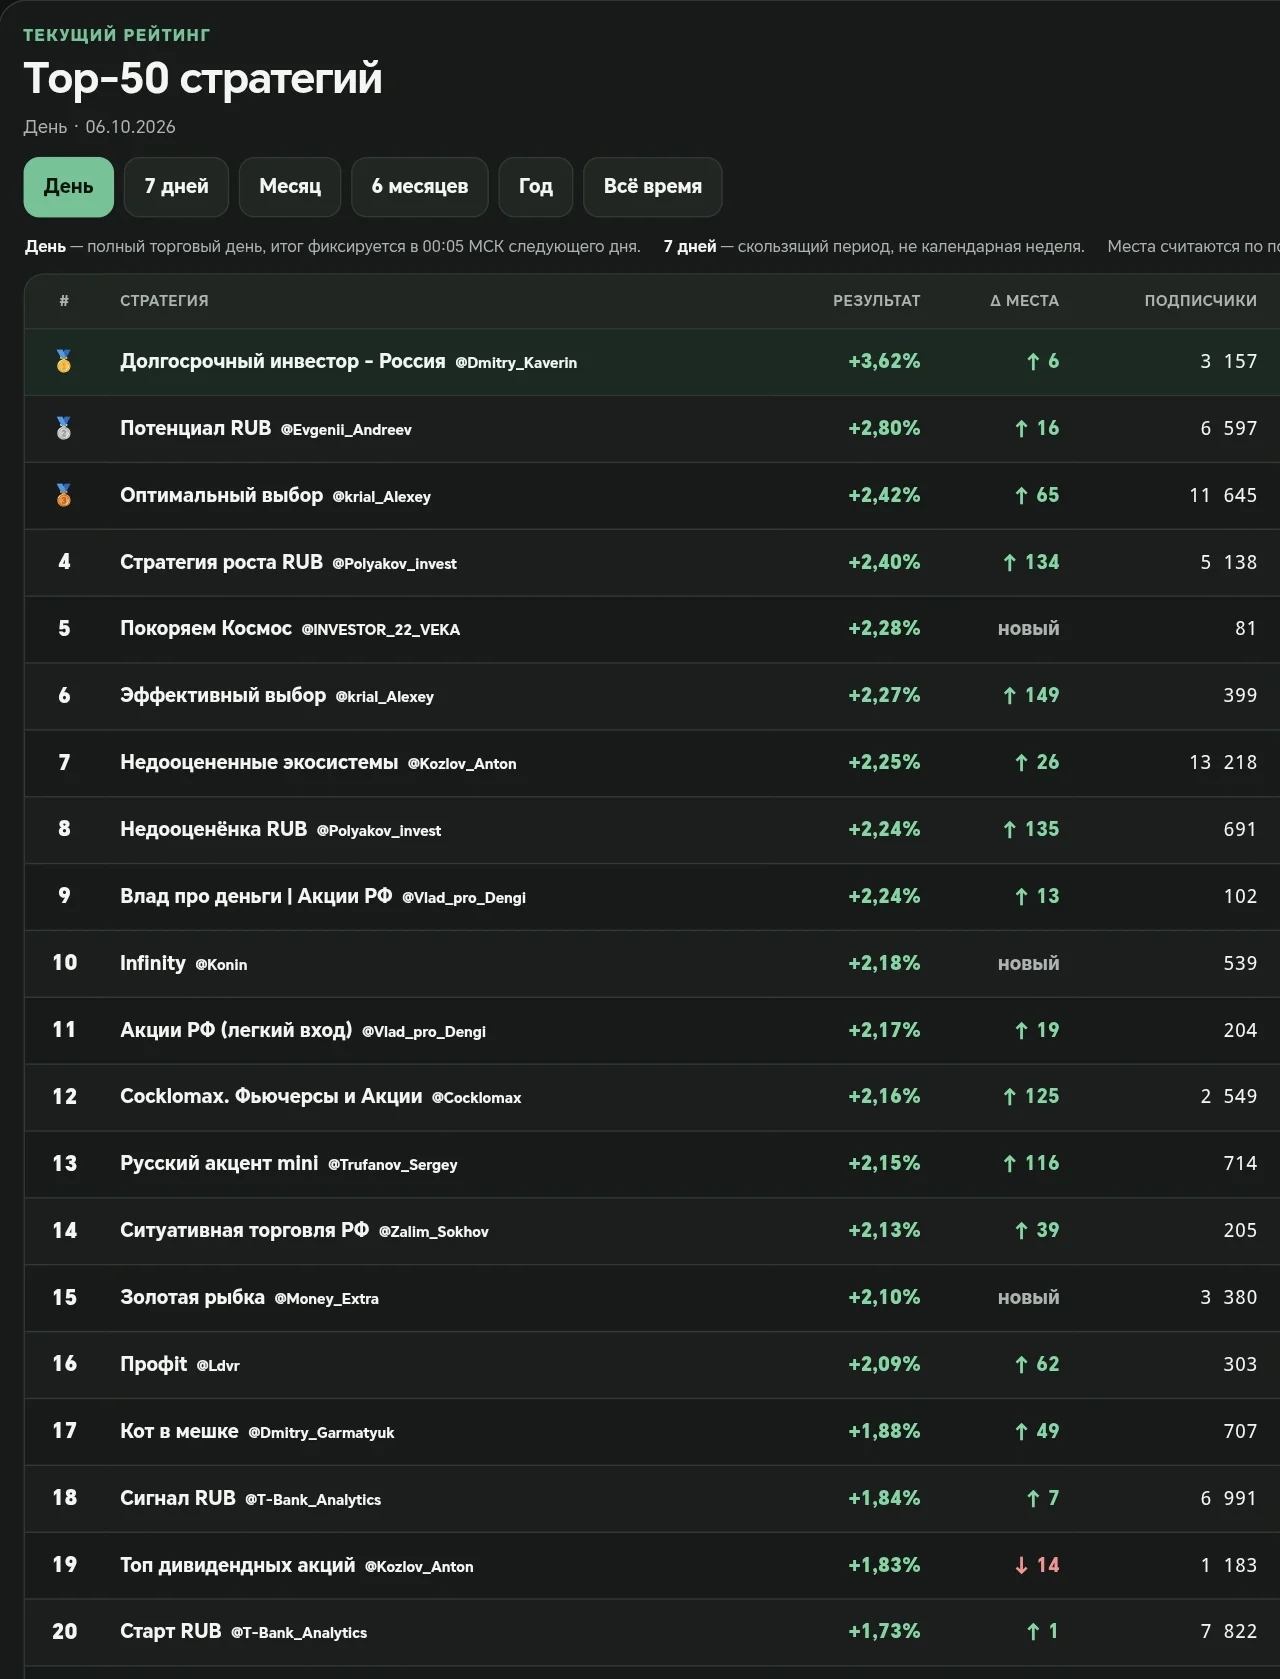Click the +2,09% result of Профит
Screen dimensions: 1280x1679
coord(884,1364)
